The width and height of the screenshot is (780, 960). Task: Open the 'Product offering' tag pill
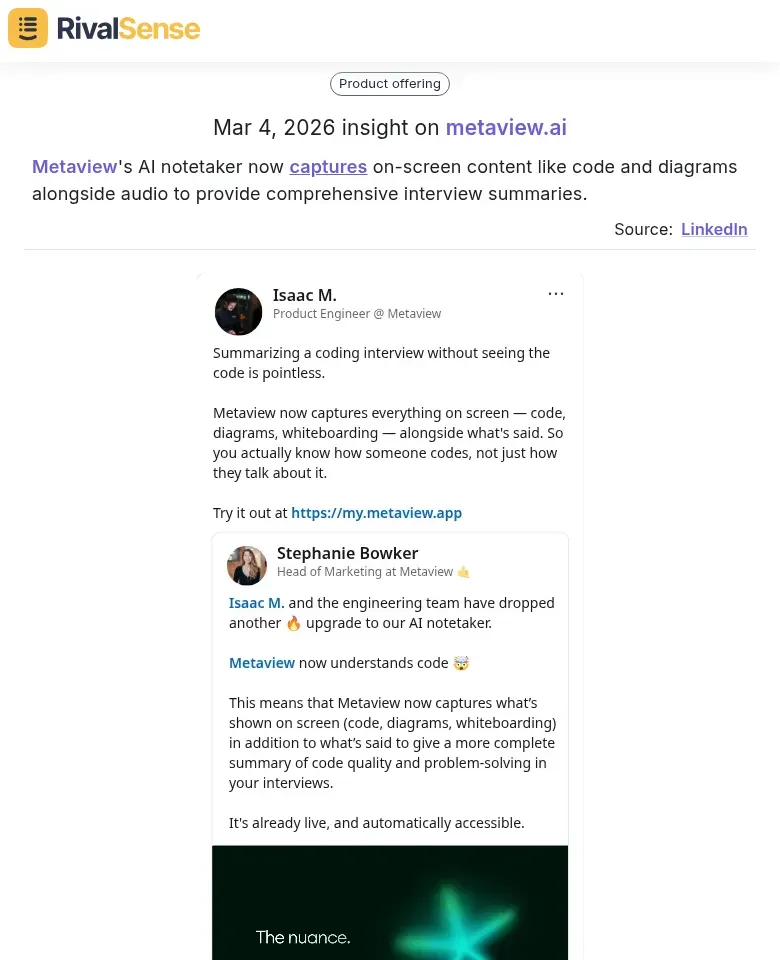click(389, 84)
